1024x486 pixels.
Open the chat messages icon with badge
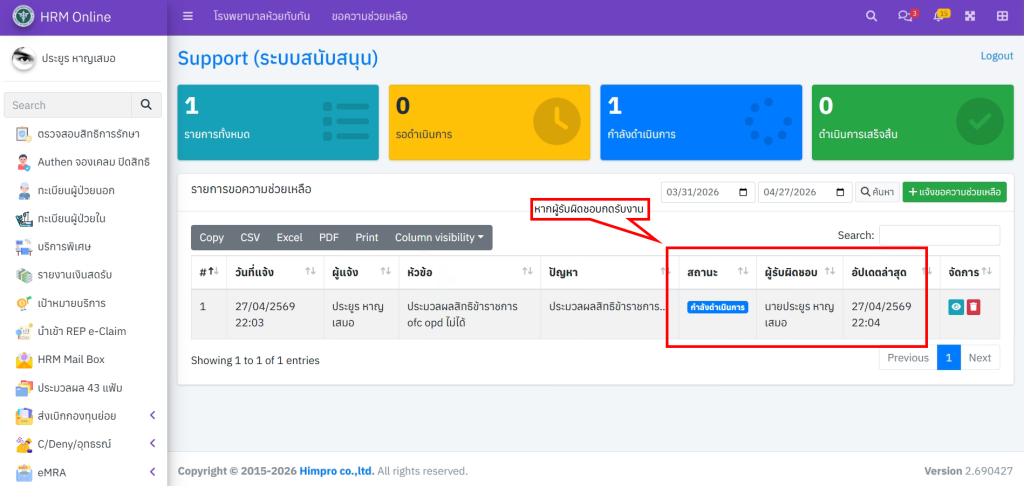tap(906, 16)
